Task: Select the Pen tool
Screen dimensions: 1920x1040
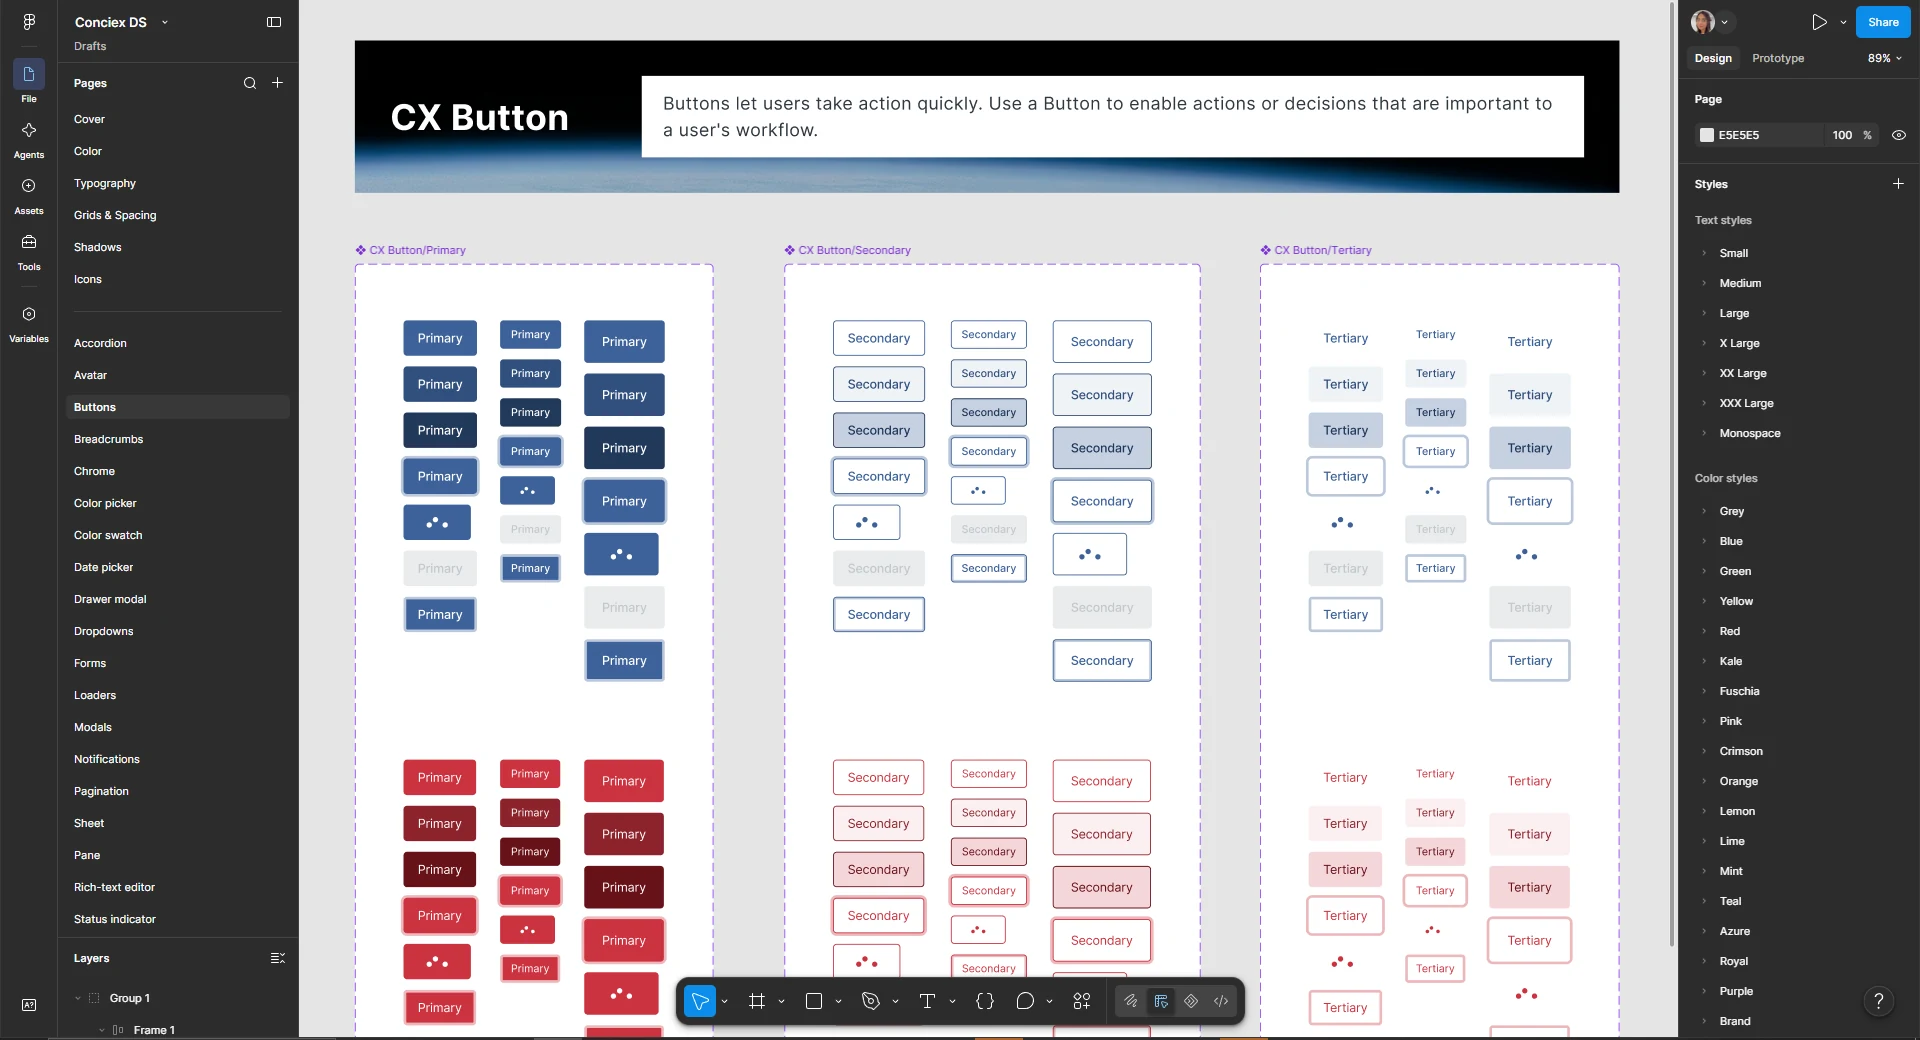Action: tap(871, 1001)
